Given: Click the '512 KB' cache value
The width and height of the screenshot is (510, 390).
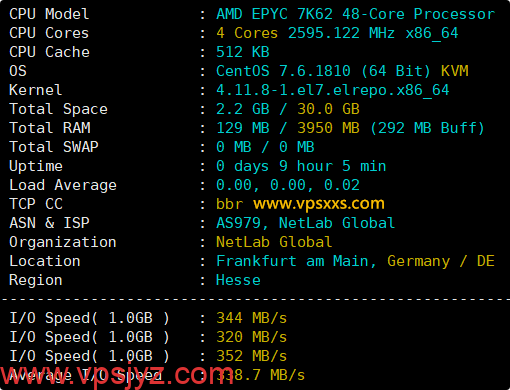Looking at the screenshot, I should tap(243, 52).
